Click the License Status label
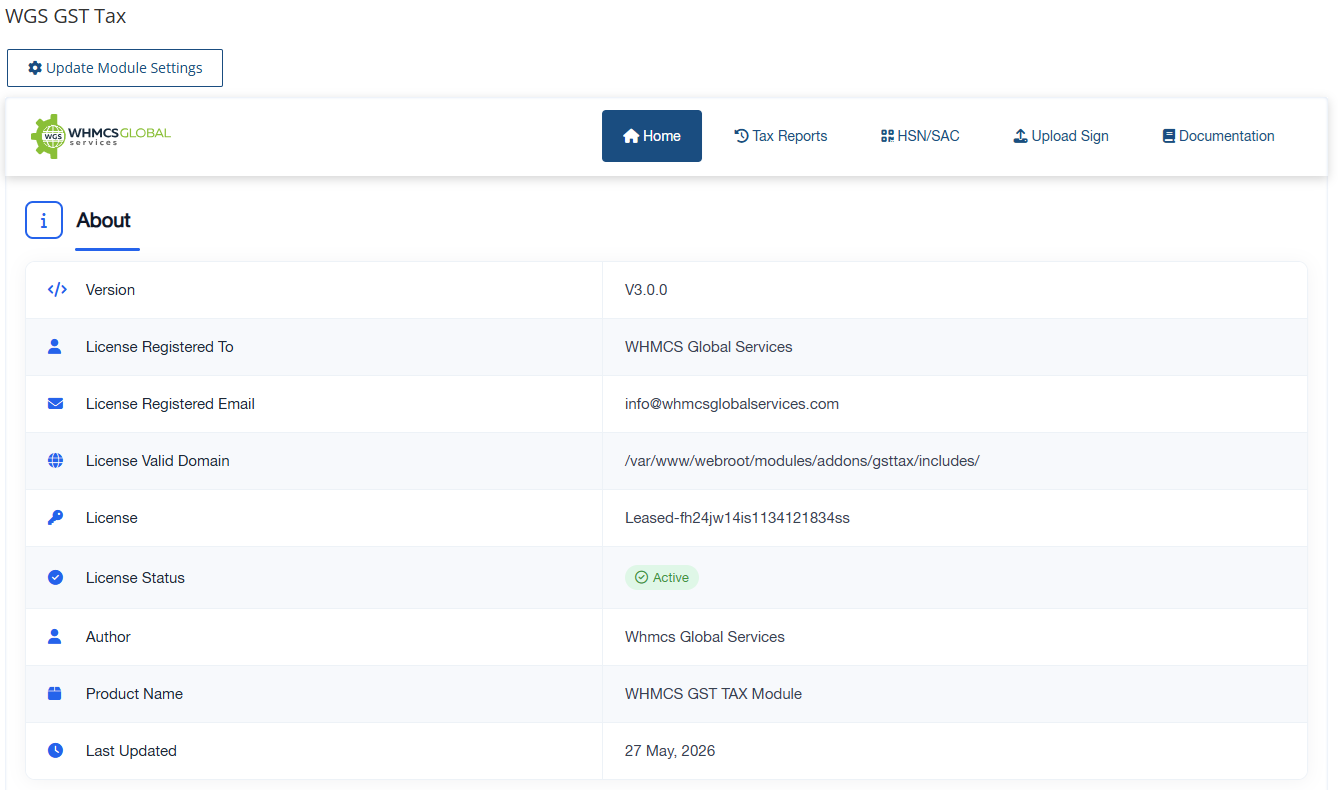1338x790 pixels. tap(135, 578)
